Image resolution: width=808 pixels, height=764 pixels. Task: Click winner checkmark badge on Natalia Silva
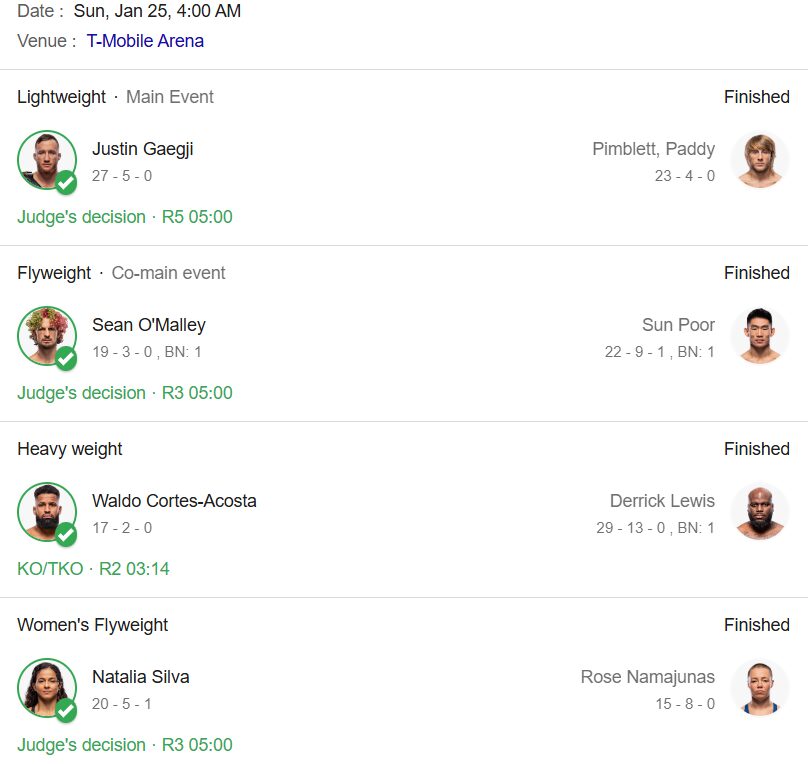[66, 711]
